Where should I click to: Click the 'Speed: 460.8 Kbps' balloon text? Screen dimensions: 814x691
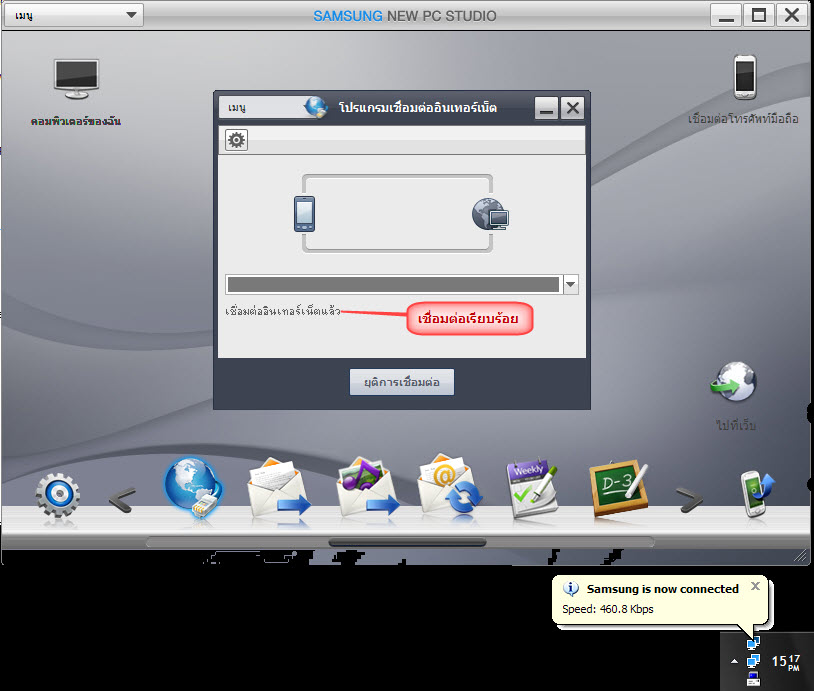(607, 609)
